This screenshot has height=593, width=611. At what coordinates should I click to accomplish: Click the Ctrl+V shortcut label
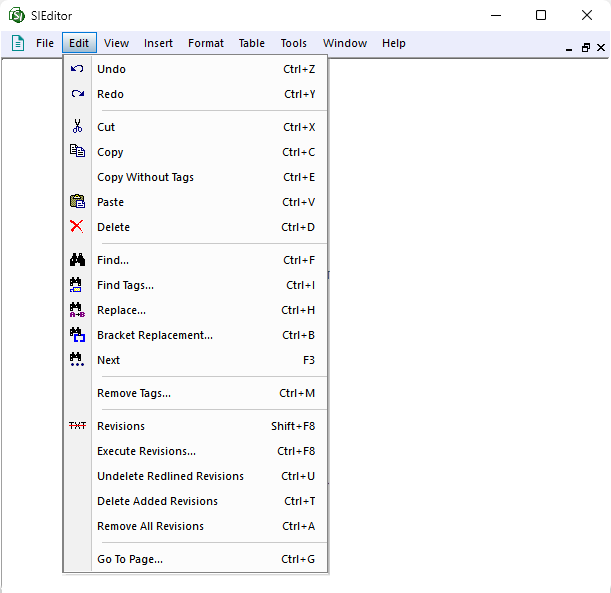[x=298, y=202]
